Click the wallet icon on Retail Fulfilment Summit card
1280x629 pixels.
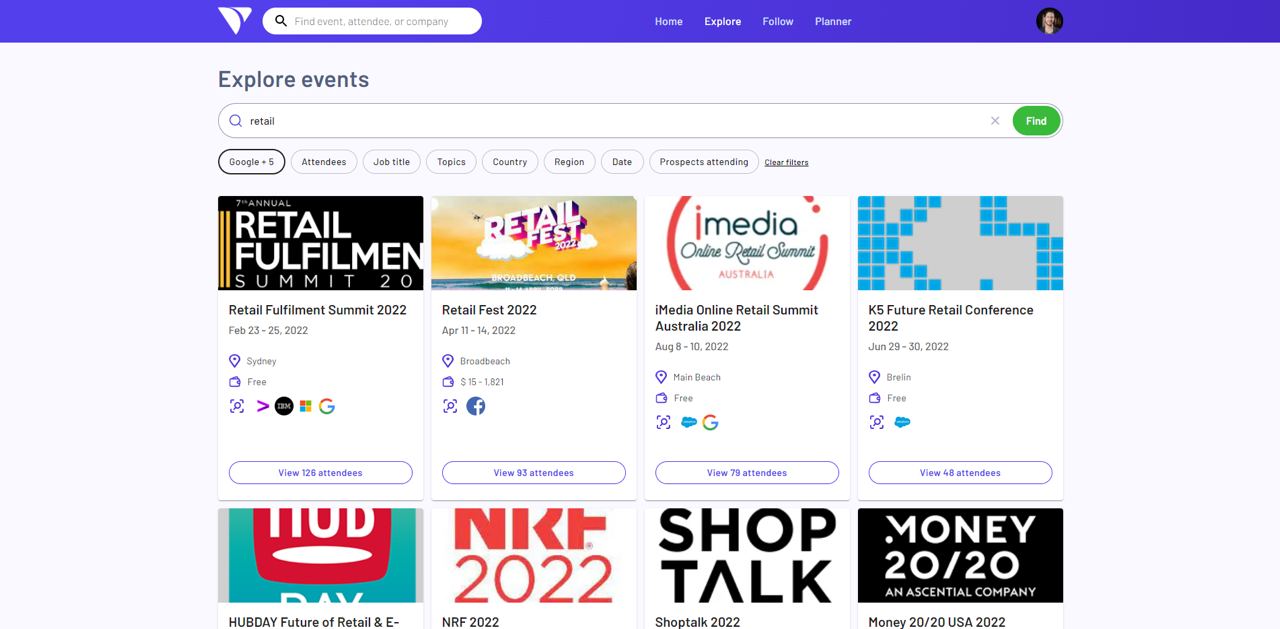pos(235,382)
